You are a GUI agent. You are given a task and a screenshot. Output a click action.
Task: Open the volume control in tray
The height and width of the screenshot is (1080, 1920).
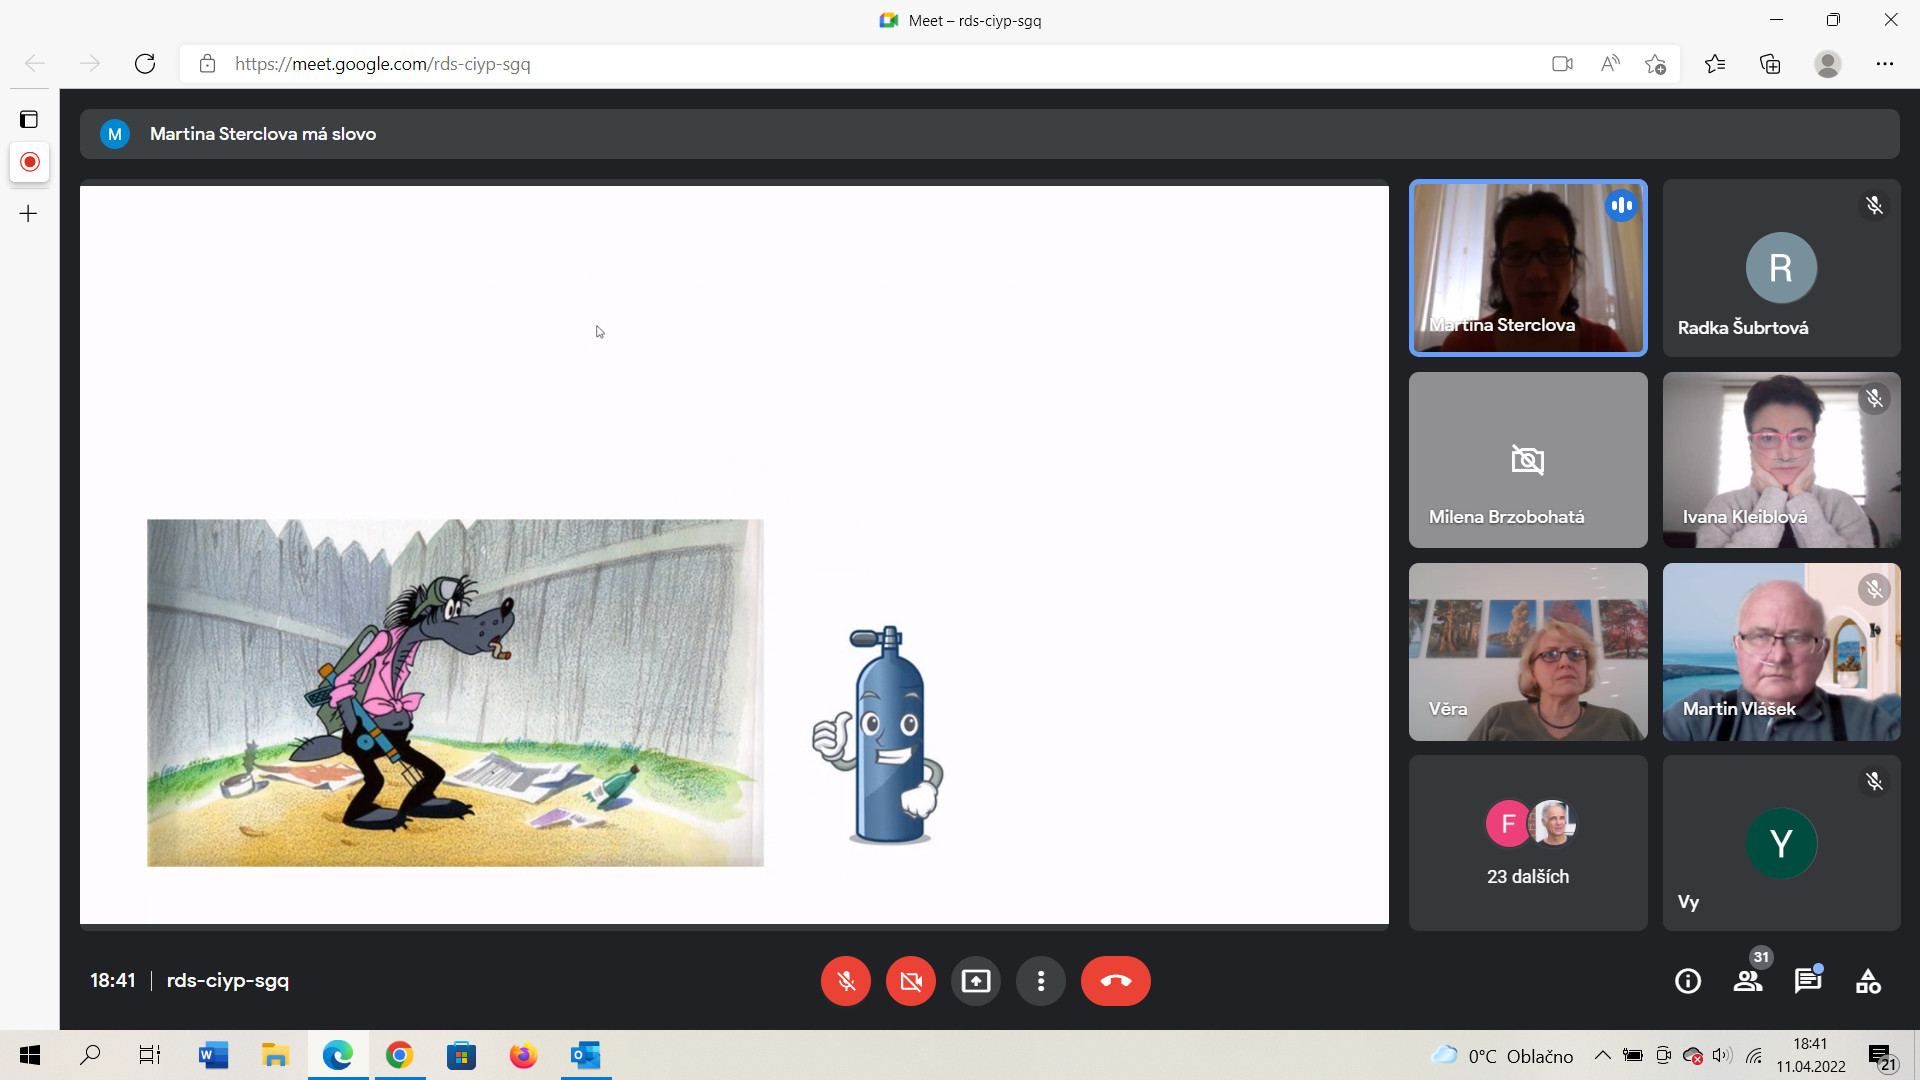point(1722,1055)
